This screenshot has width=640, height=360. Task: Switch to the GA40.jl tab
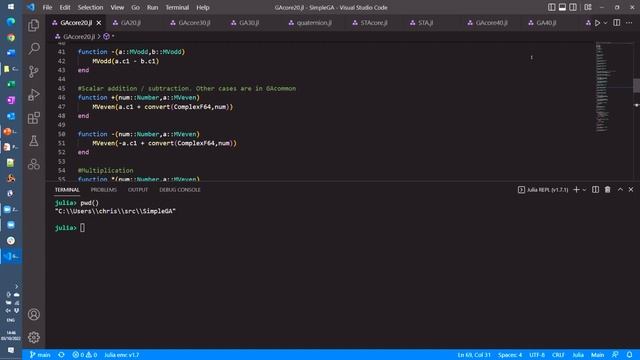(x=546, y=23)
